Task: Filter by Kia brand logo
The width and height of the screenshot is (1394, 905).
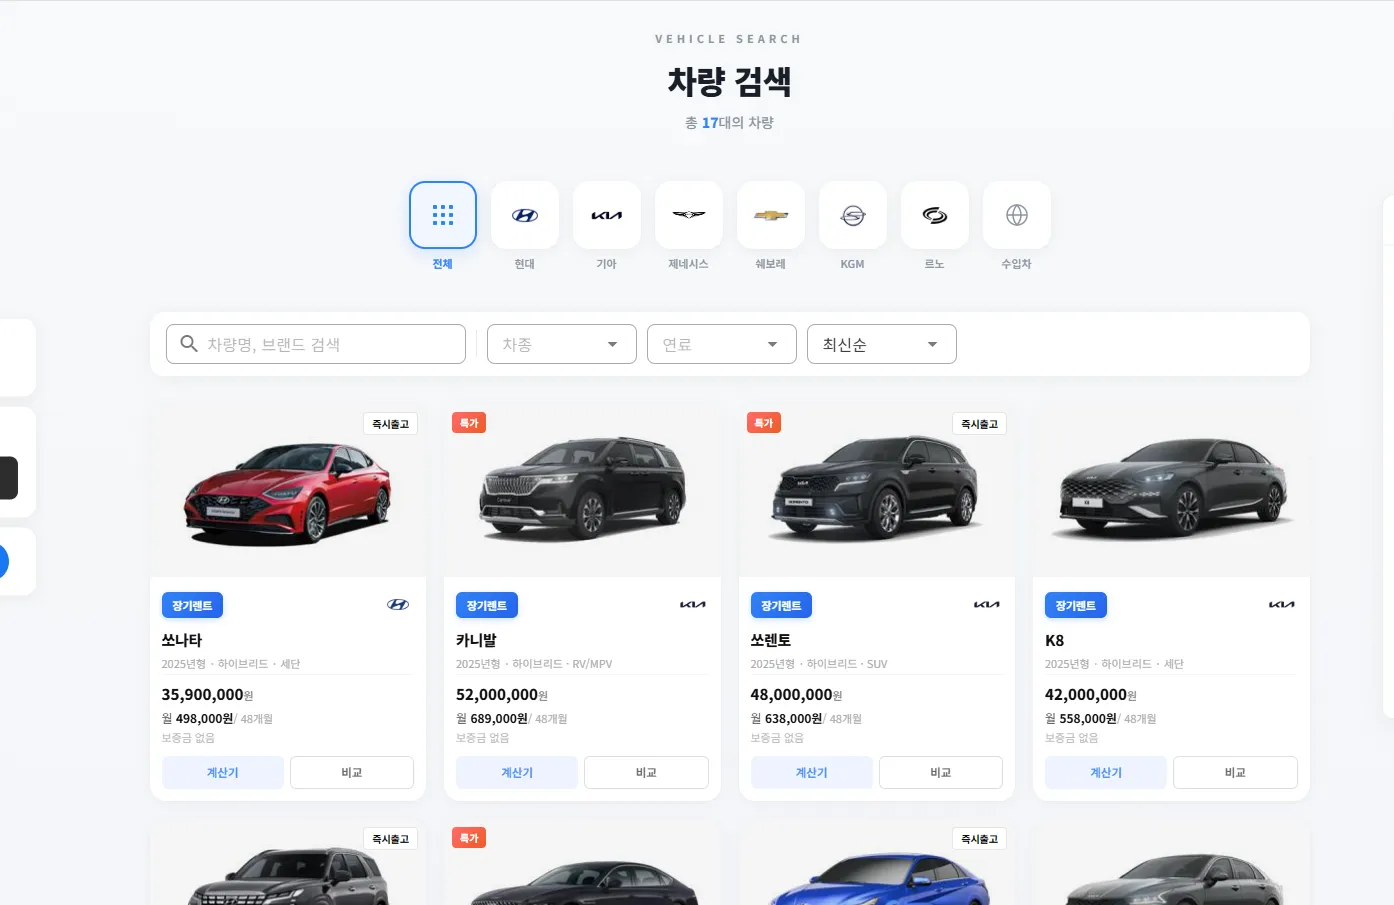Action: point(607,215)
